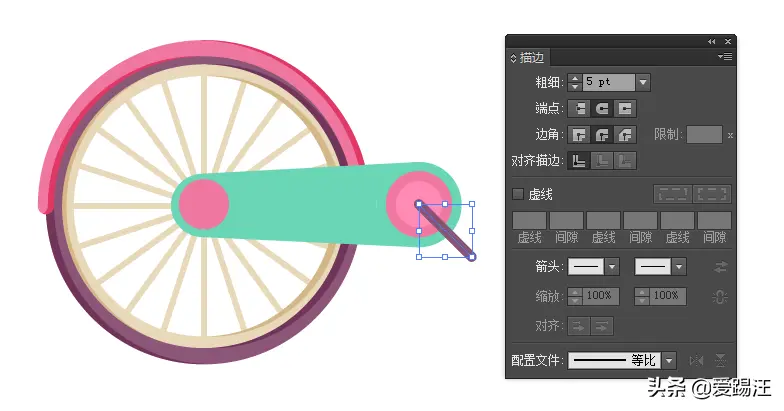Image resolution: width=784 pixels, height=411 pixels.
Task: Click the 描边 stroke panel tab
Action: (x=532, y=58)
